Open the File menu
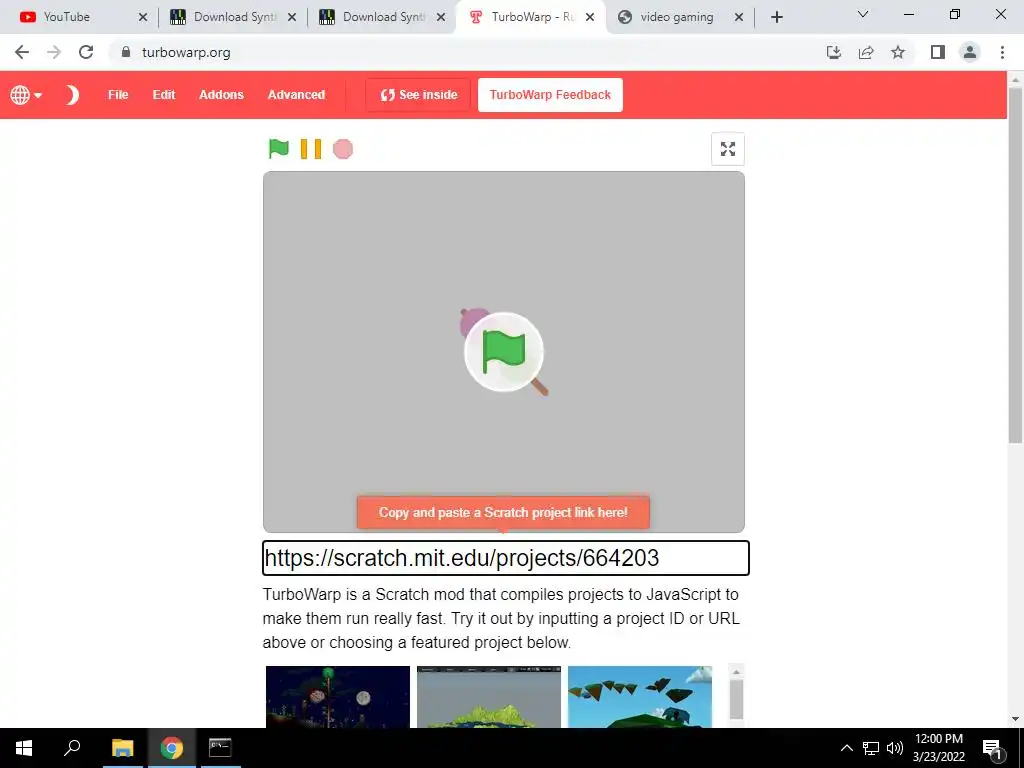Viewport: 1024px width, 768px height. (x=118, y=95)
